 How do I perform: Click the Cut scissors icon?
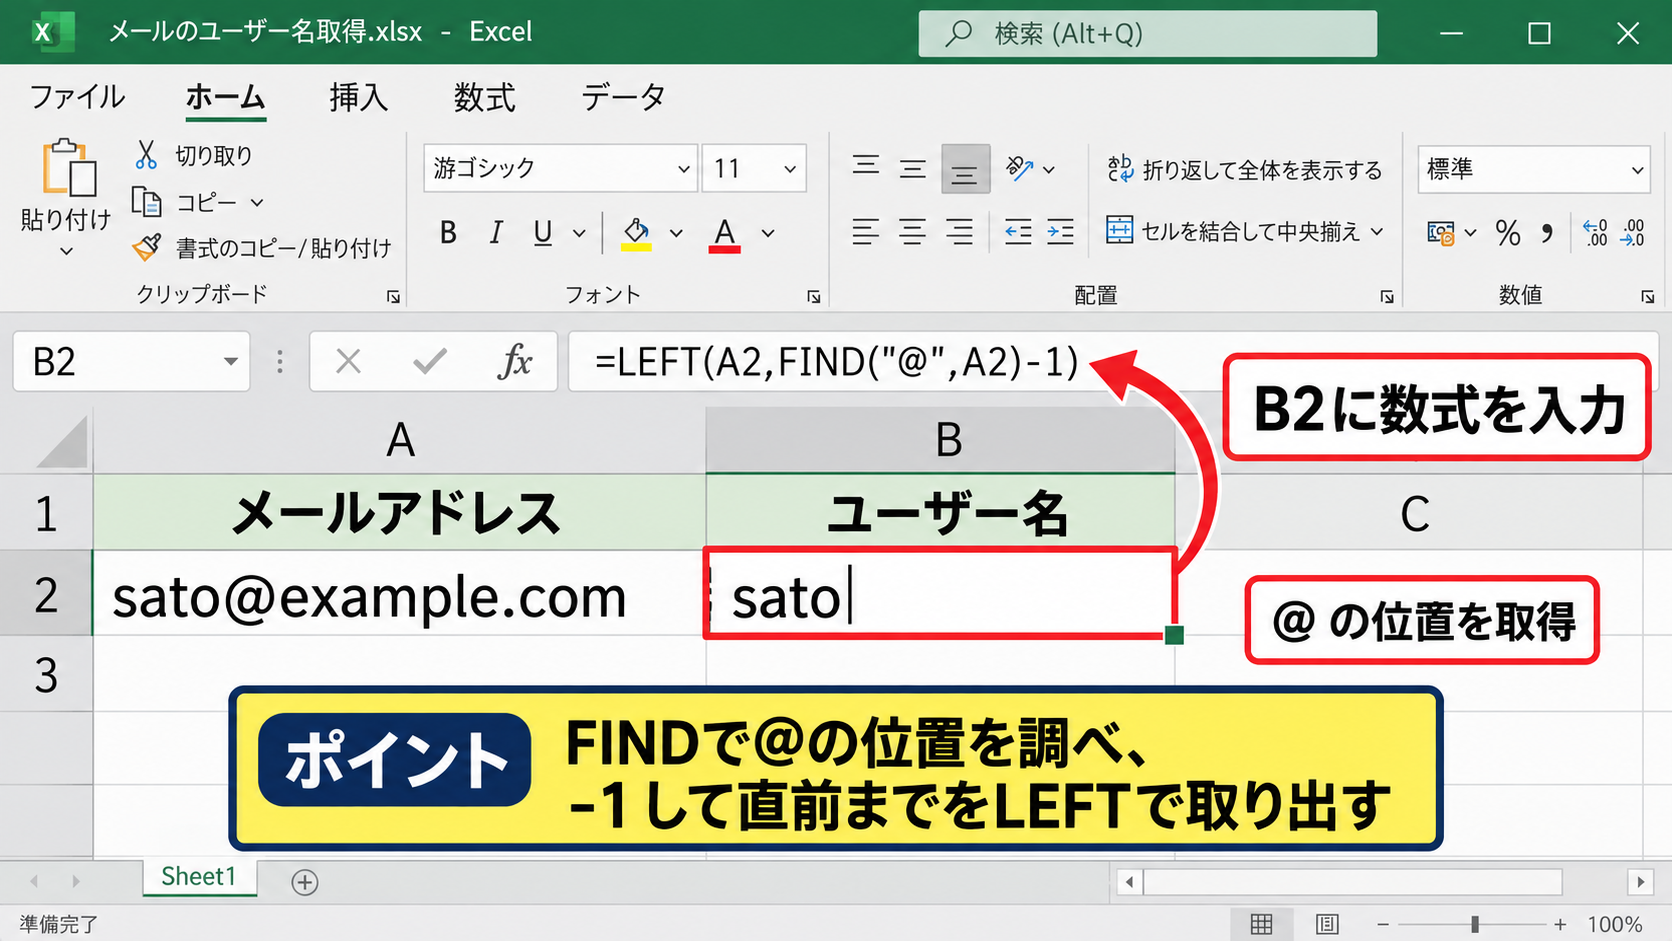[x=146, y=155]
